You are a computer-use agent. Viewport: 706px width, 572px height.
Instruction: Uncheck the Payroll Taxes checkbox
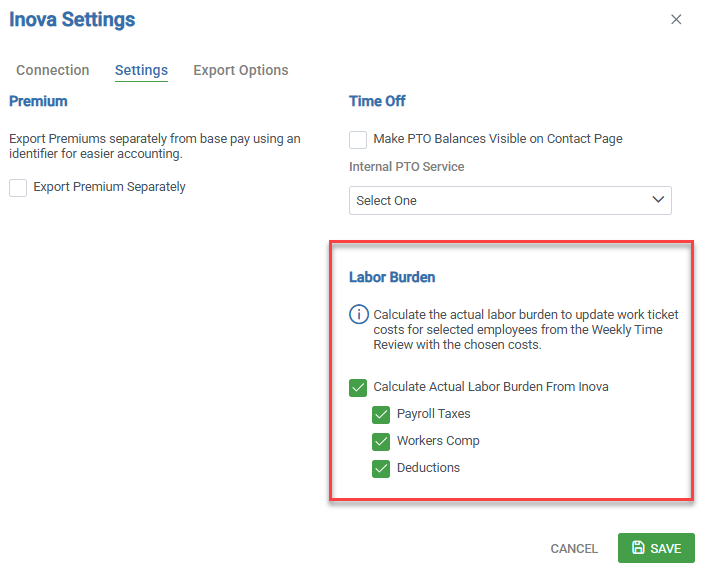[x=381, y=414]
